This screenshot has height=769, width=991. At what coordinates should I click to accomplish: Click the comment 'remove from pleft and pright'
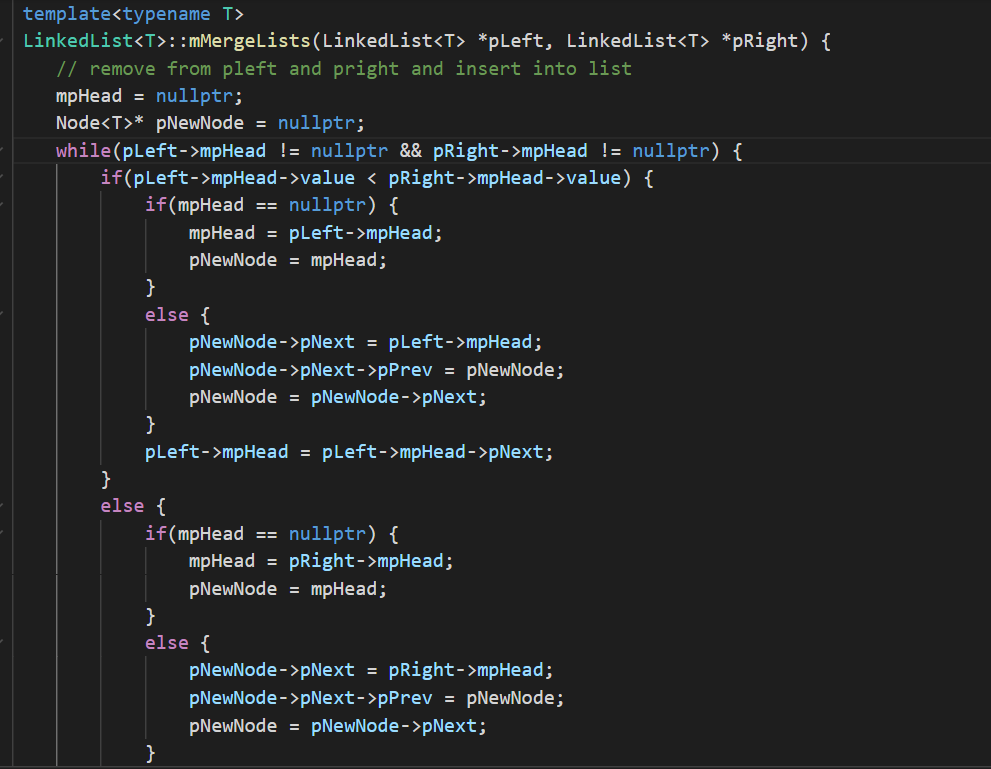tap(244, 69)
